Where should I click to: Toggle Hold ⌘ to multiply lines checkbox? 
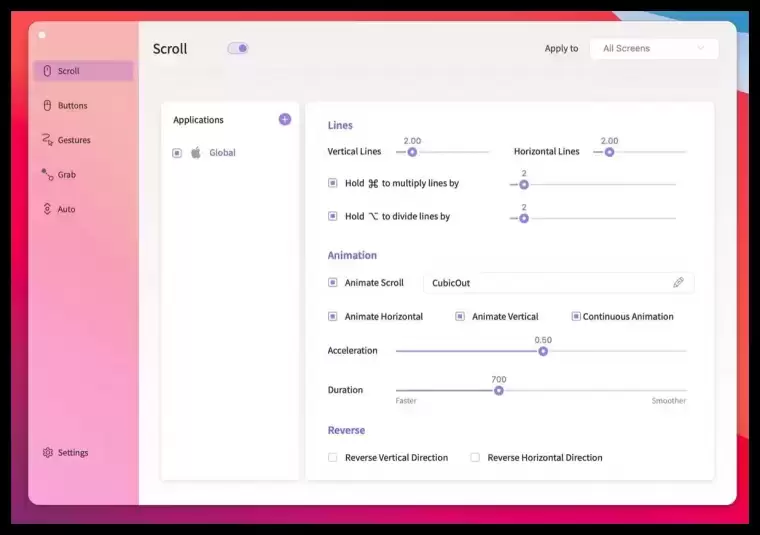click(x=332, y=183)
